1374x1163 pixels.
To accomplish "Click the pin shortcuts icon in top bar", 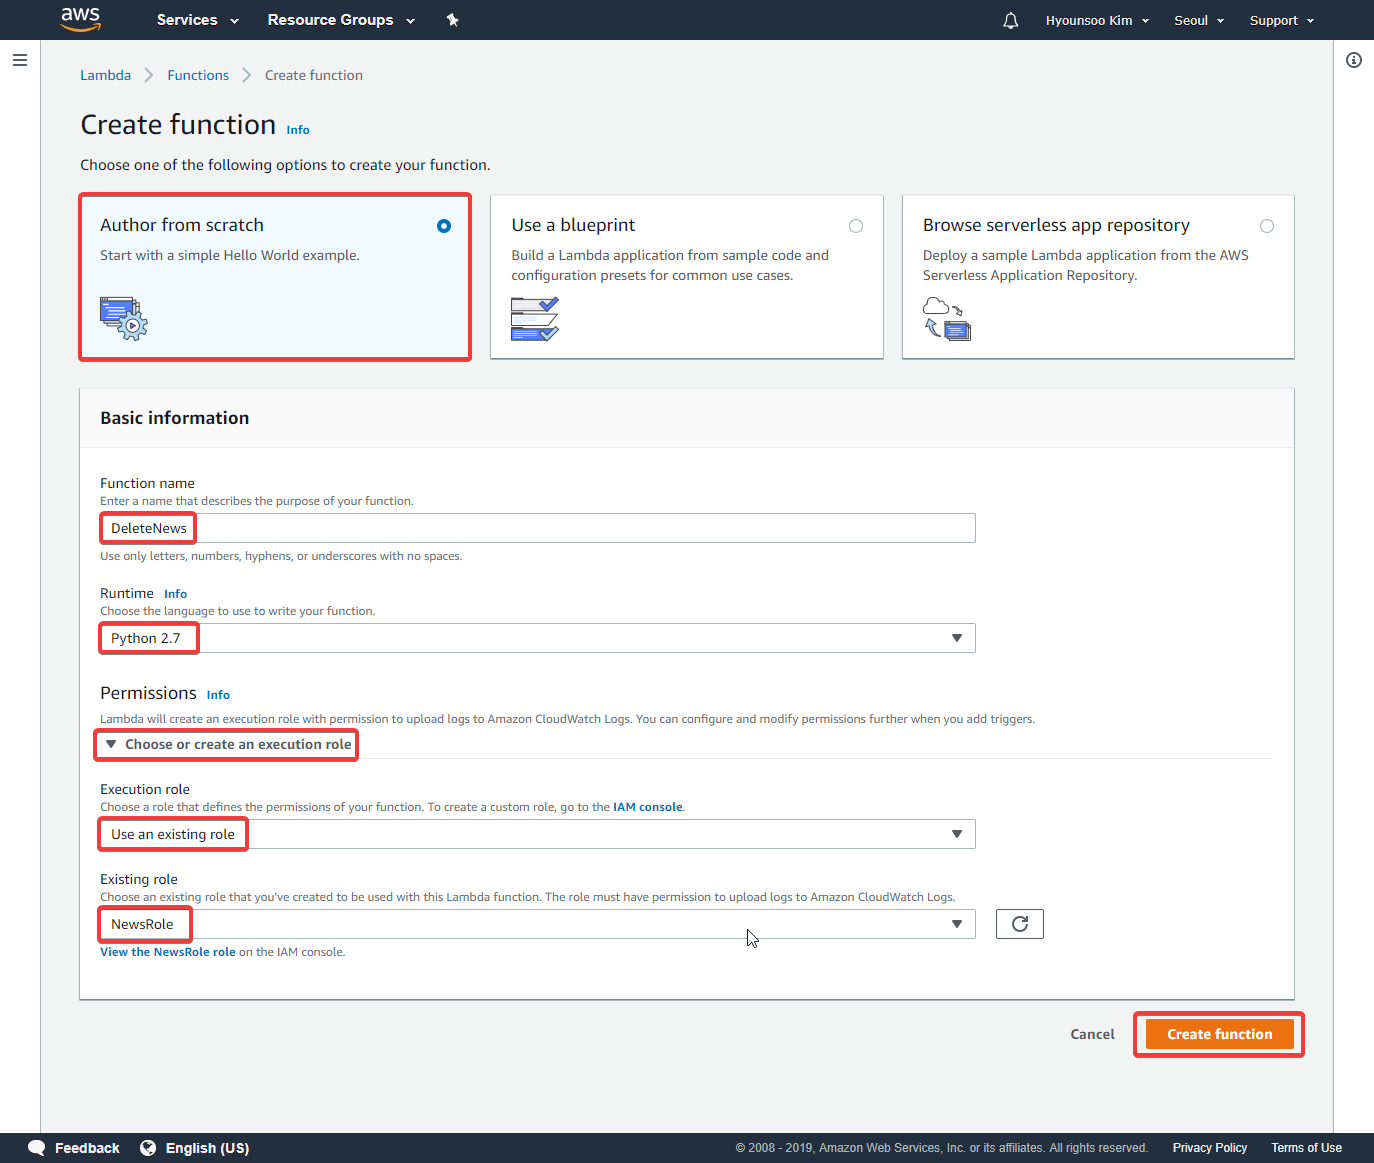I will pos(452,20).
